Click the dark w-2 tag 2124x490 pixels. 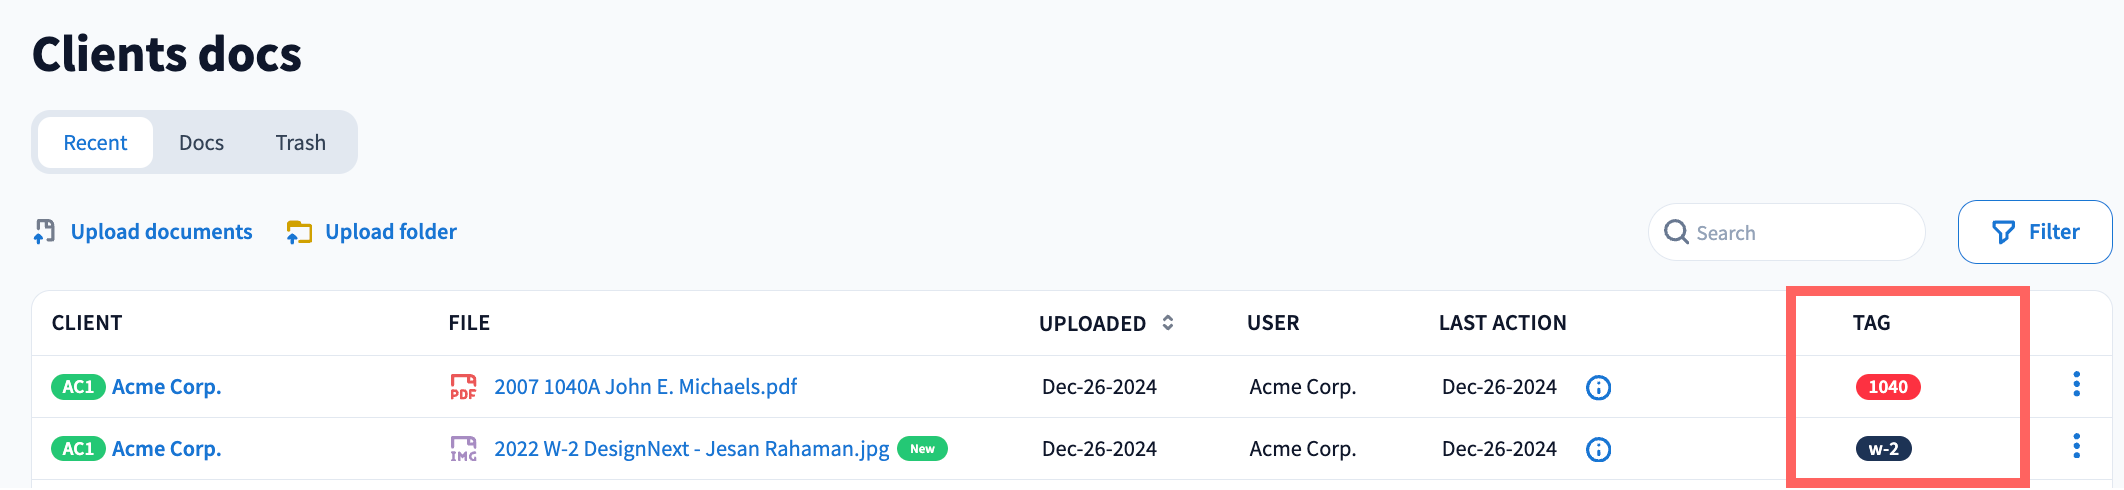[1883, 449]
